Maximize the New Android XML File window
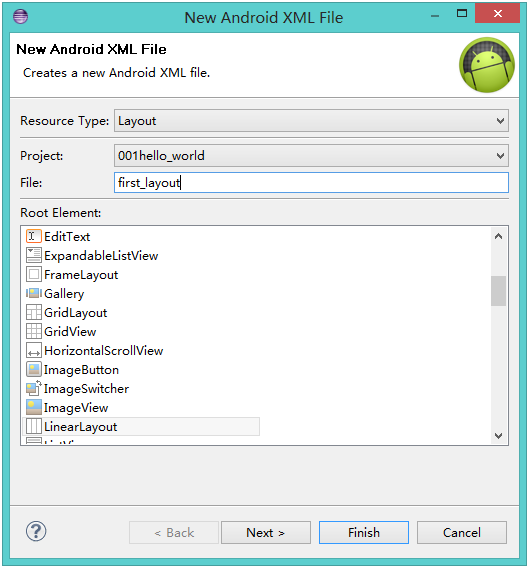This screenshot has width=529, height=568. (x=462, y=14)
